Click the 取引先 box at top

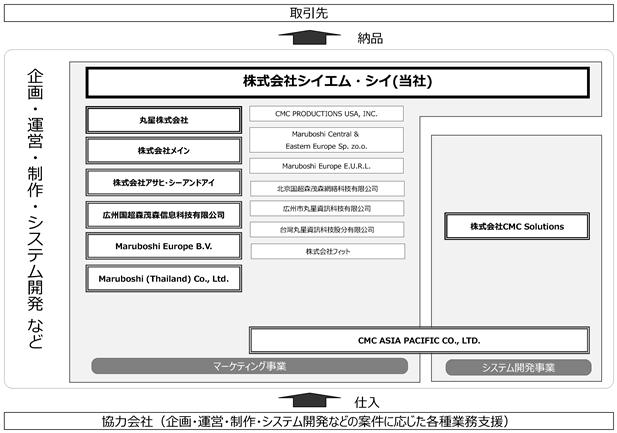(308, 13)
